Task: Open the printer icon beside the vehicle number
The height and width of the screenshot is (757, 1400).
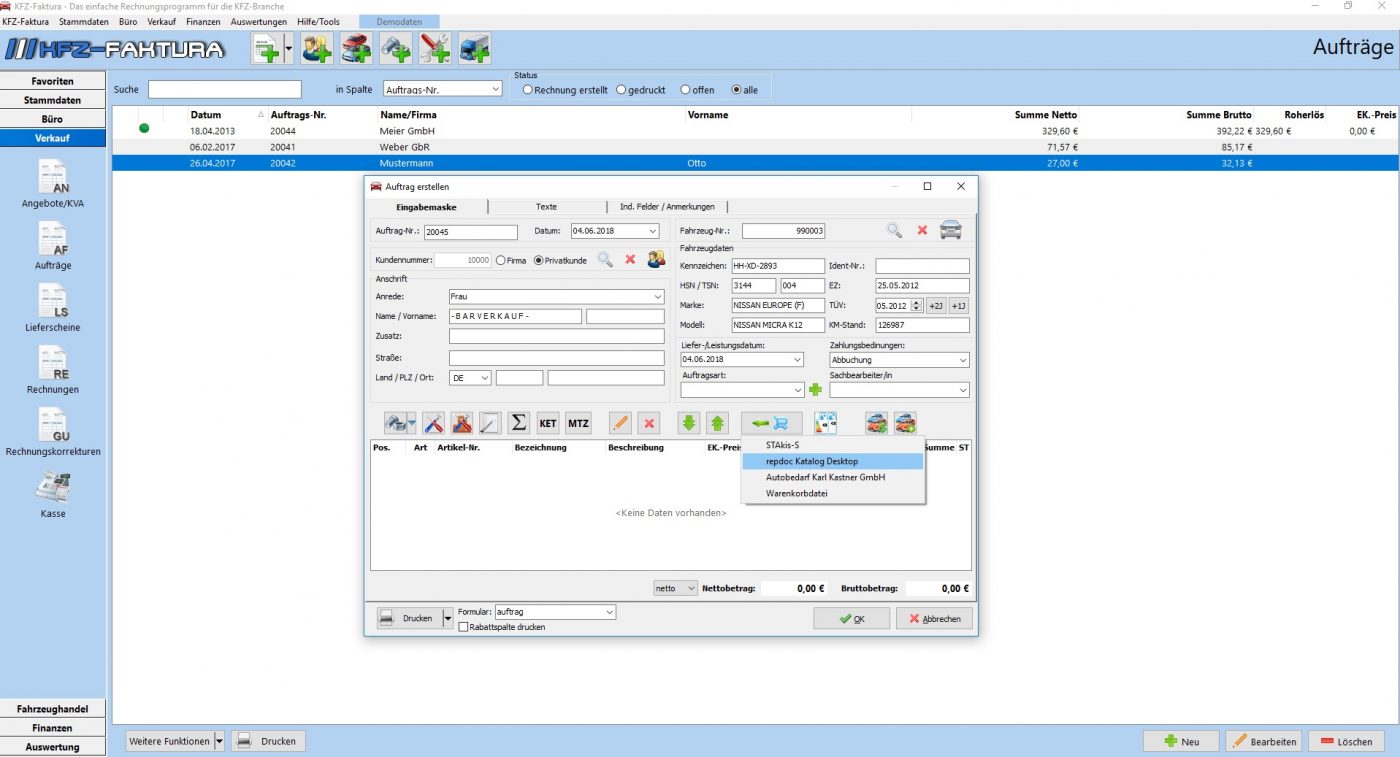Action: coord(950,230)
